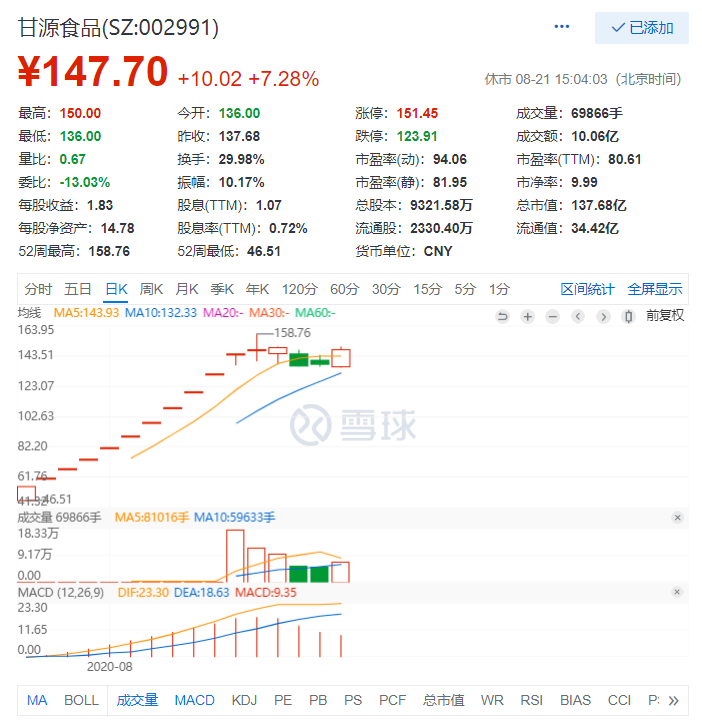Image resolution: width=702 pixels, height=725 pixels.
Task: Click the tallest red volume bar
Action: click(235, 556)
